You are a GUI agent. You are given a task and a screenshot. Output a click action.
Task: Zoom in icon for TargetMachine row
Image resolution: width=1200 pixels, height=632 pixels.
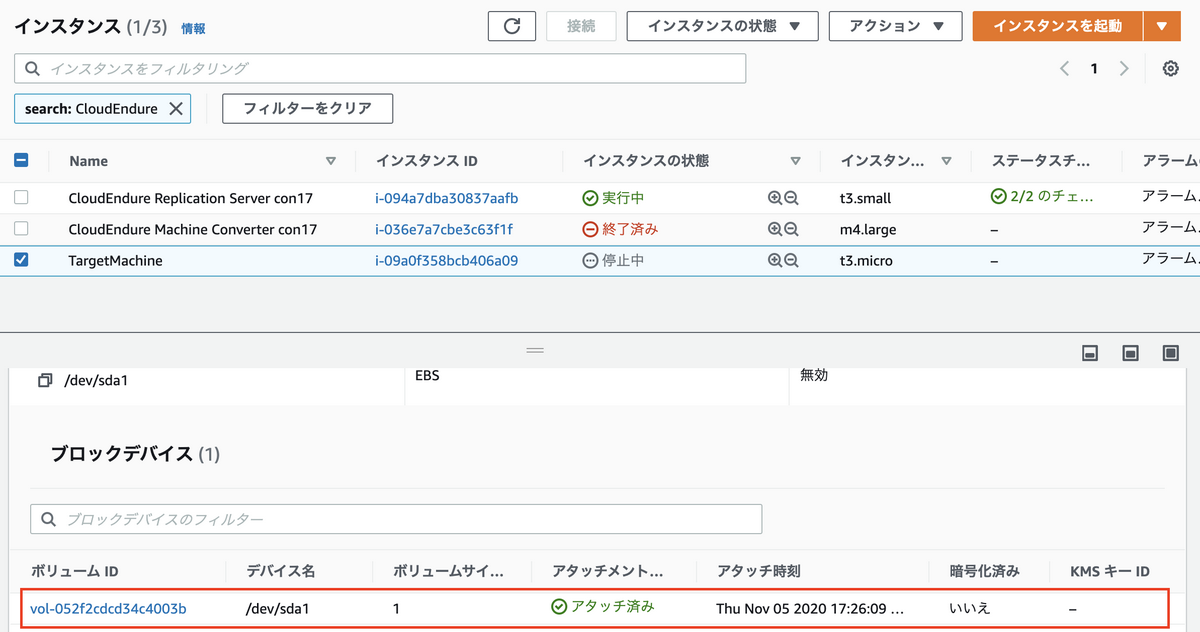point(775,260)
